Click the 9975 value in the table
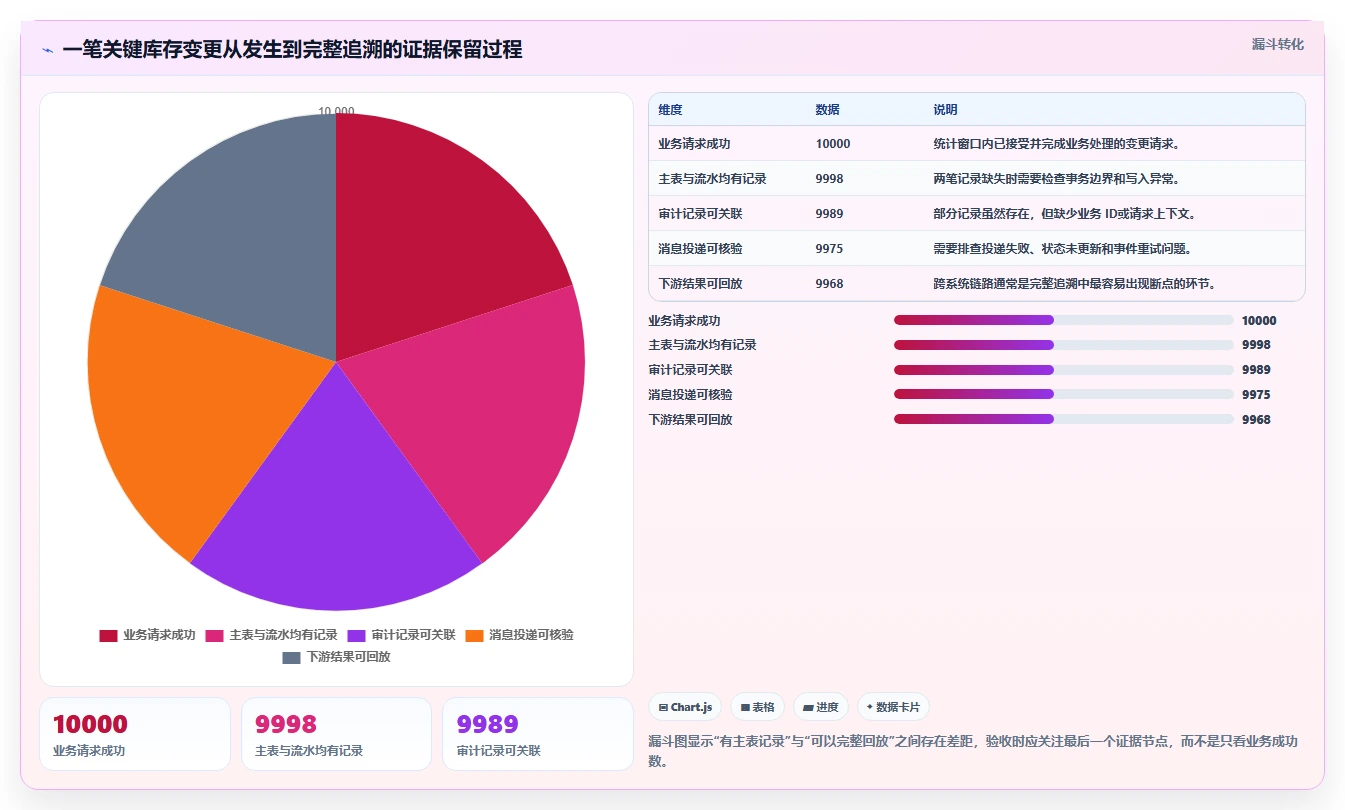The height and width of the screenshot is (810, 1345). tap(829, 249)
